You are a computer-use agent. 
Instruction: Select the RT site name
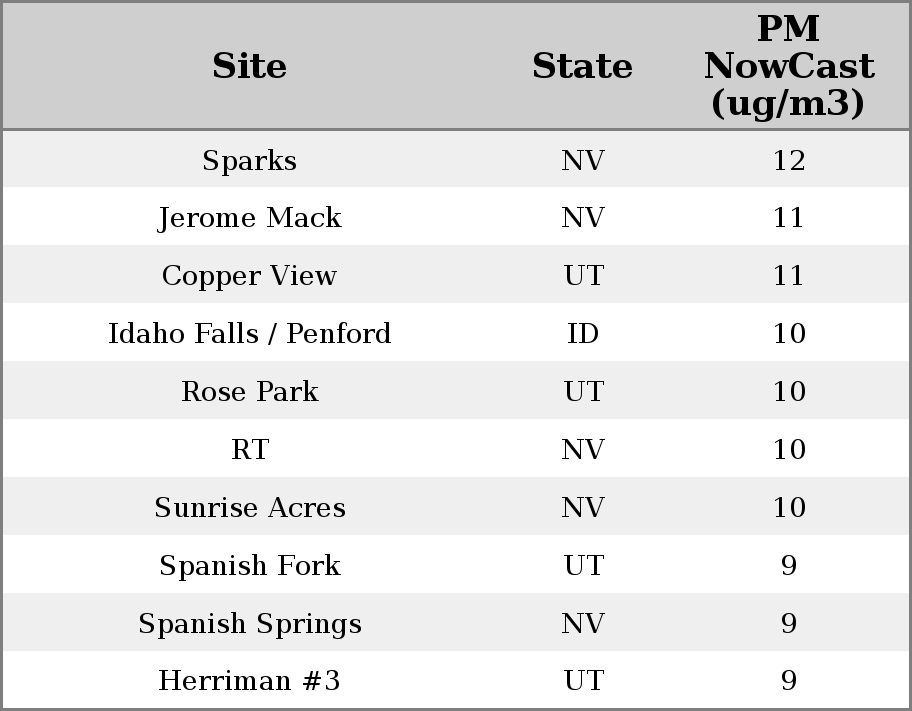(x=249, y=450)
